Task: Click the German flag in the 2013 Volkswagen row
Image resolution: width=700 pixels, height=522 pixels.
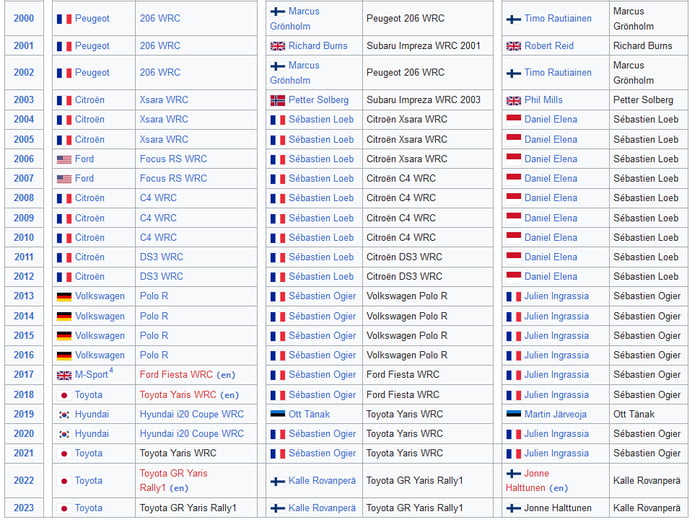Action: 64,297
